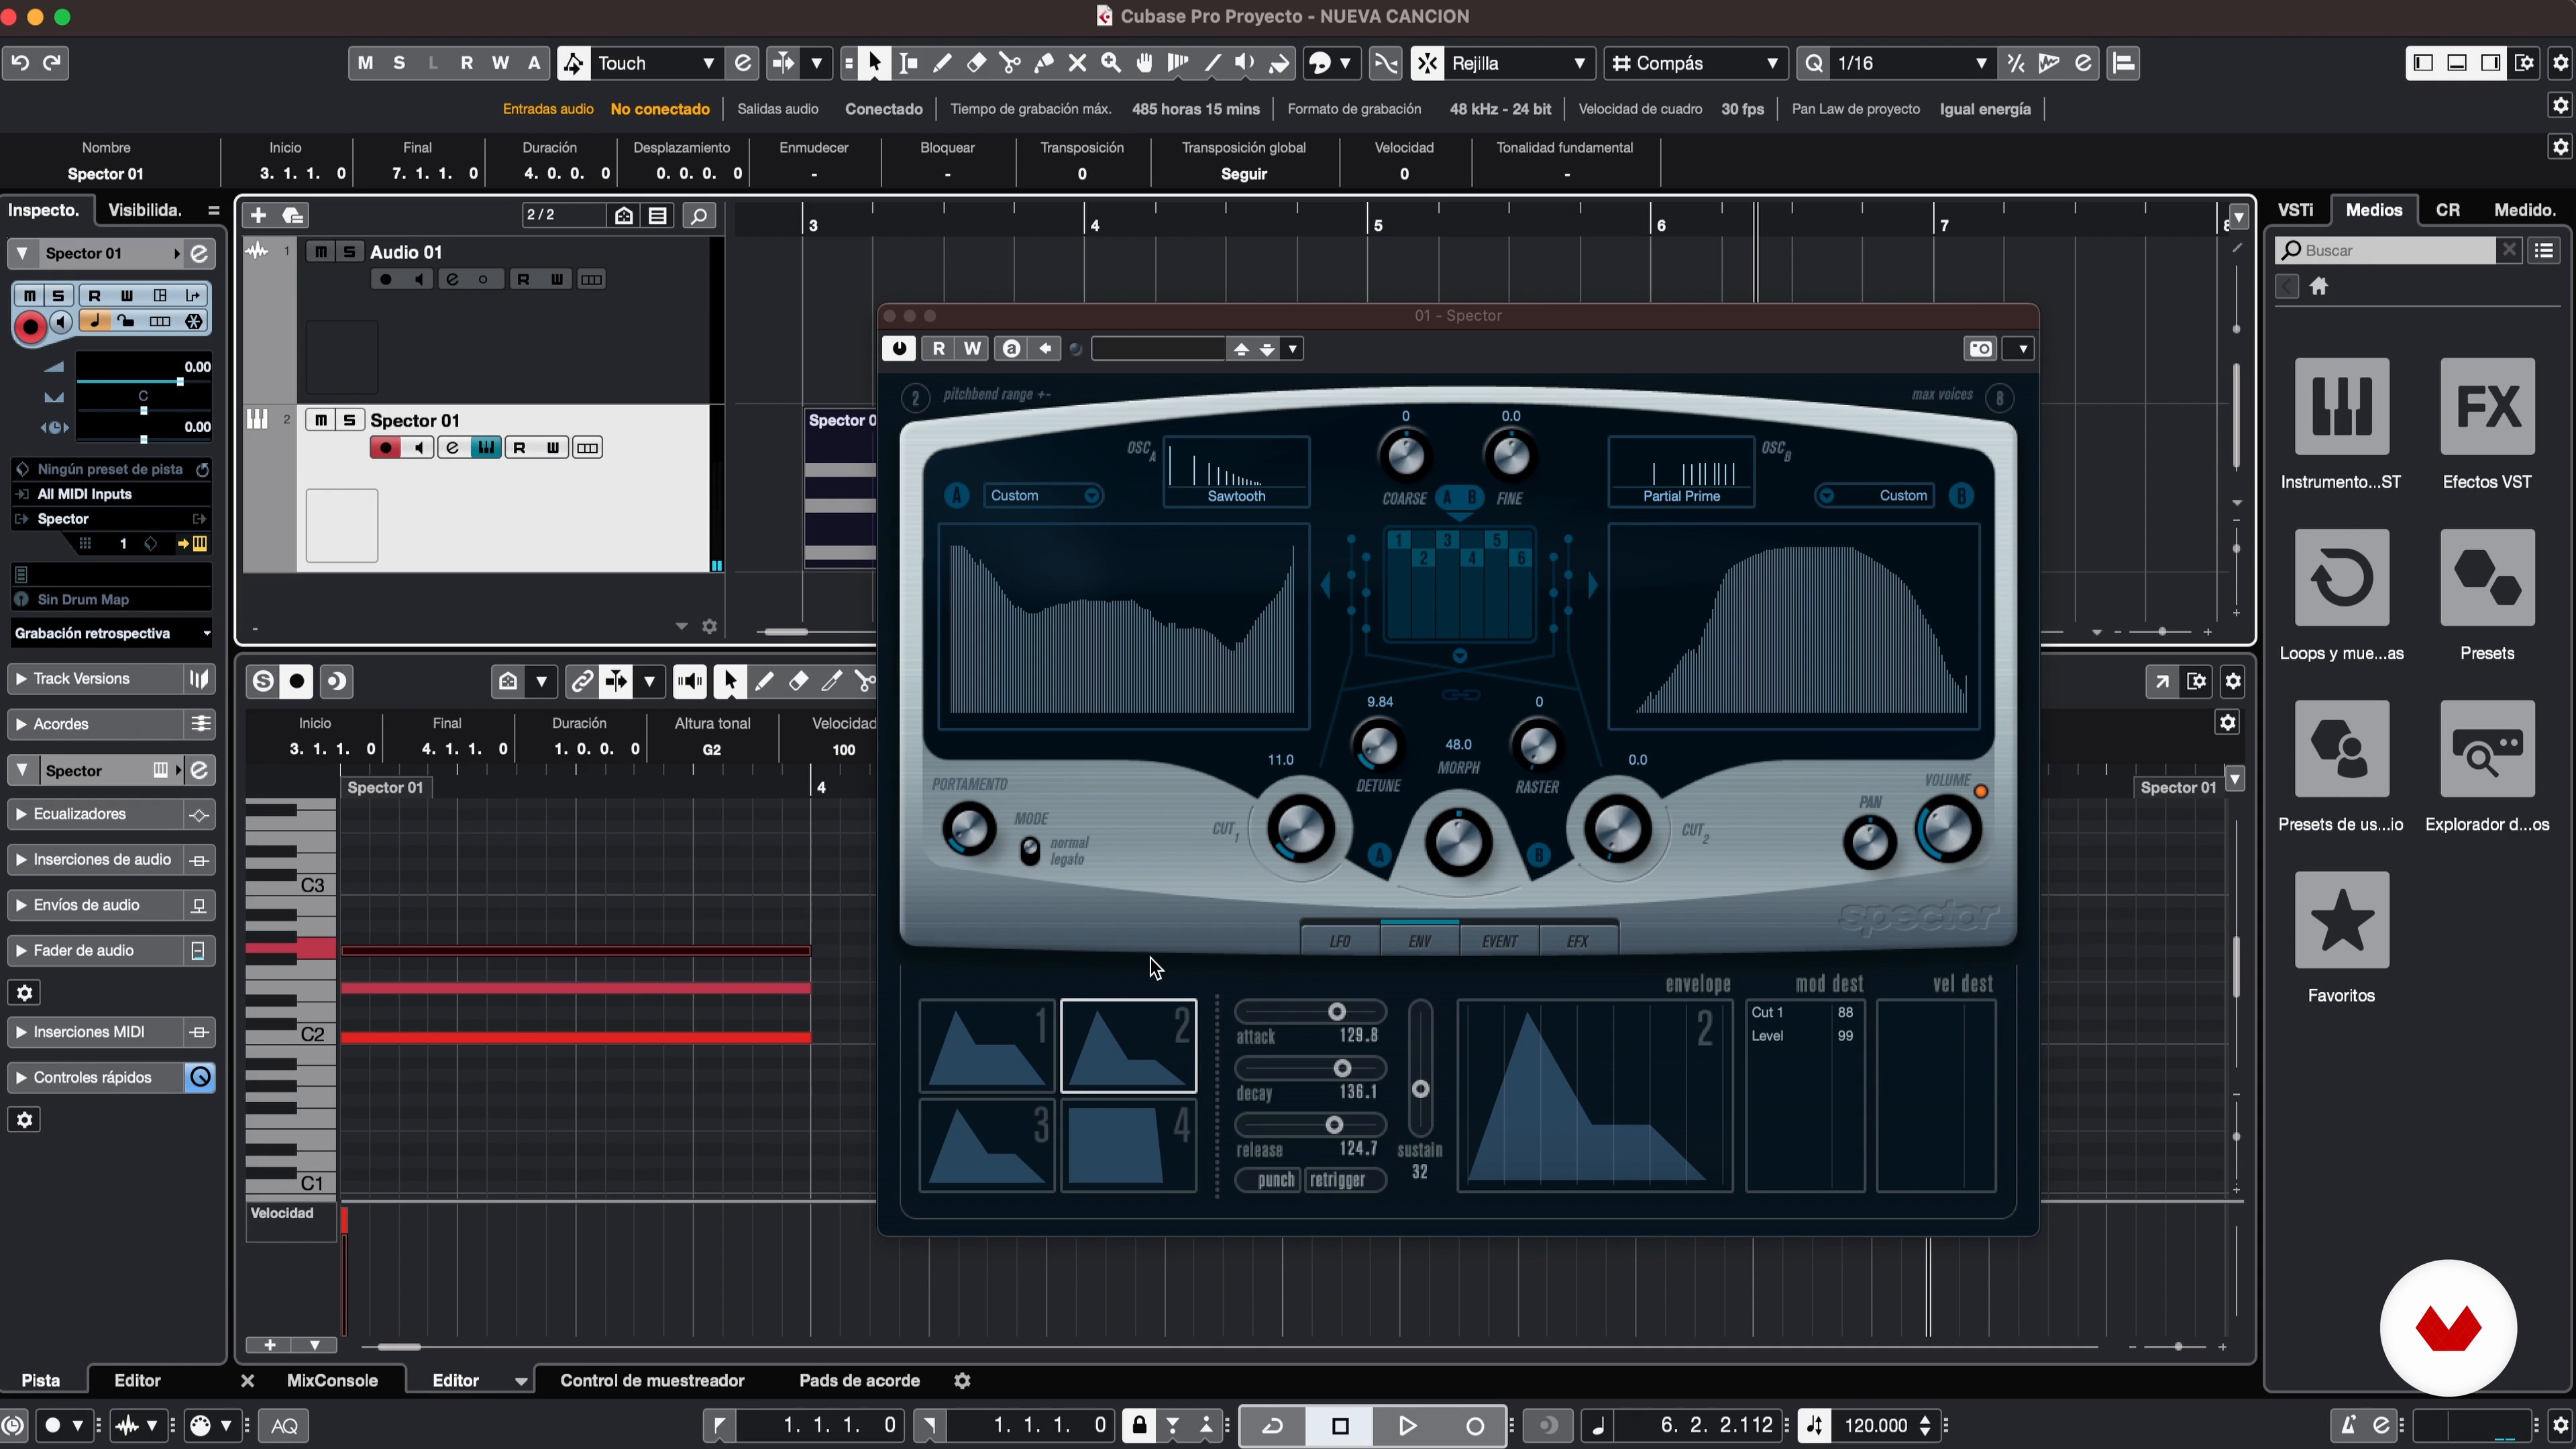The height and width of the screenshot is (1449, 2576).
Task: Adjust the Spector vertical sustain slider
Action: click(x=1420, y=1069)
